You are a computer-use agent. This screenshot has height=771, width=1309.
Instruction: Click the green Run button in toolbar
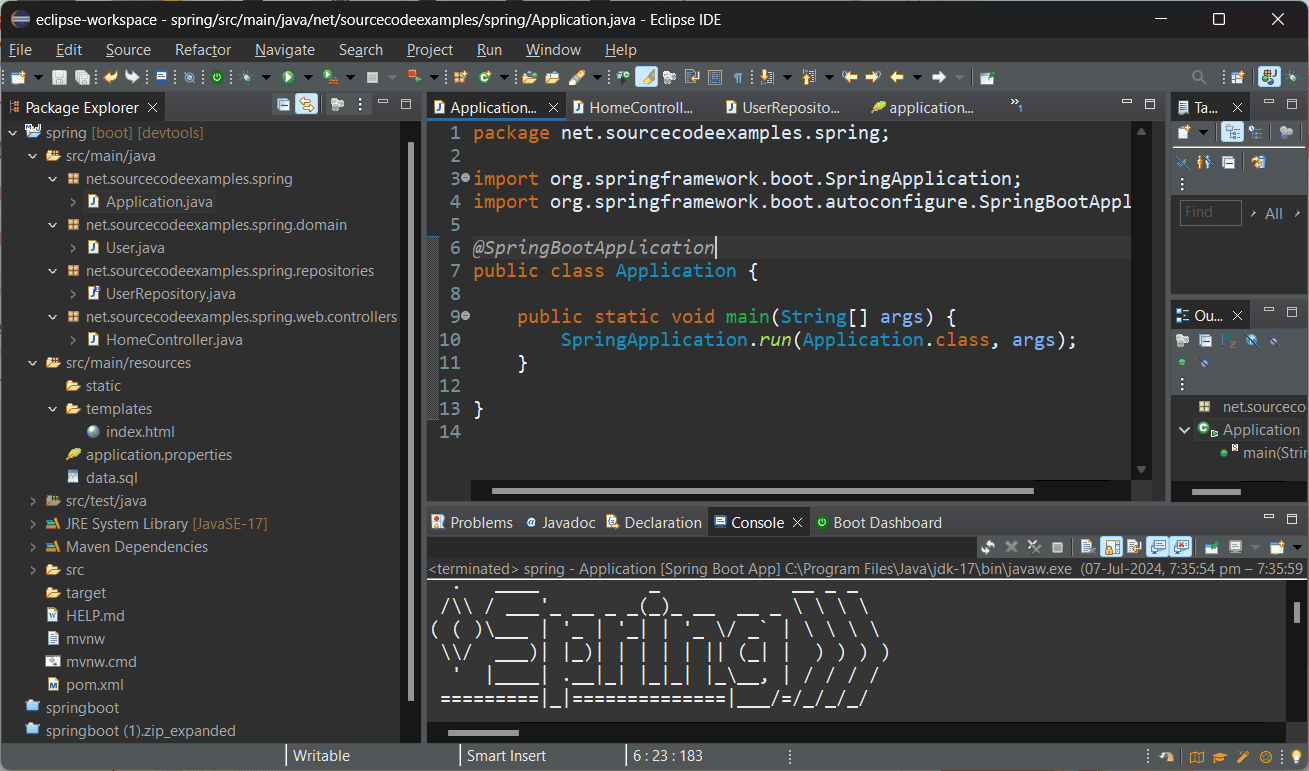[x=288, y=77]
